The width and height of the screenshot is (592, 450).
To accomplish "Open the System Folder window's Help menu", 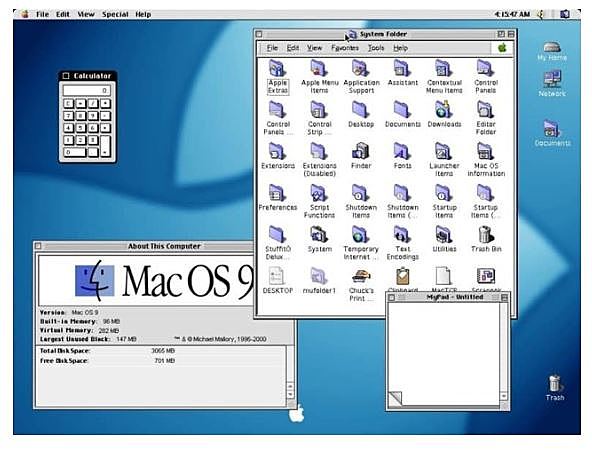I will [x=401, y=48].
